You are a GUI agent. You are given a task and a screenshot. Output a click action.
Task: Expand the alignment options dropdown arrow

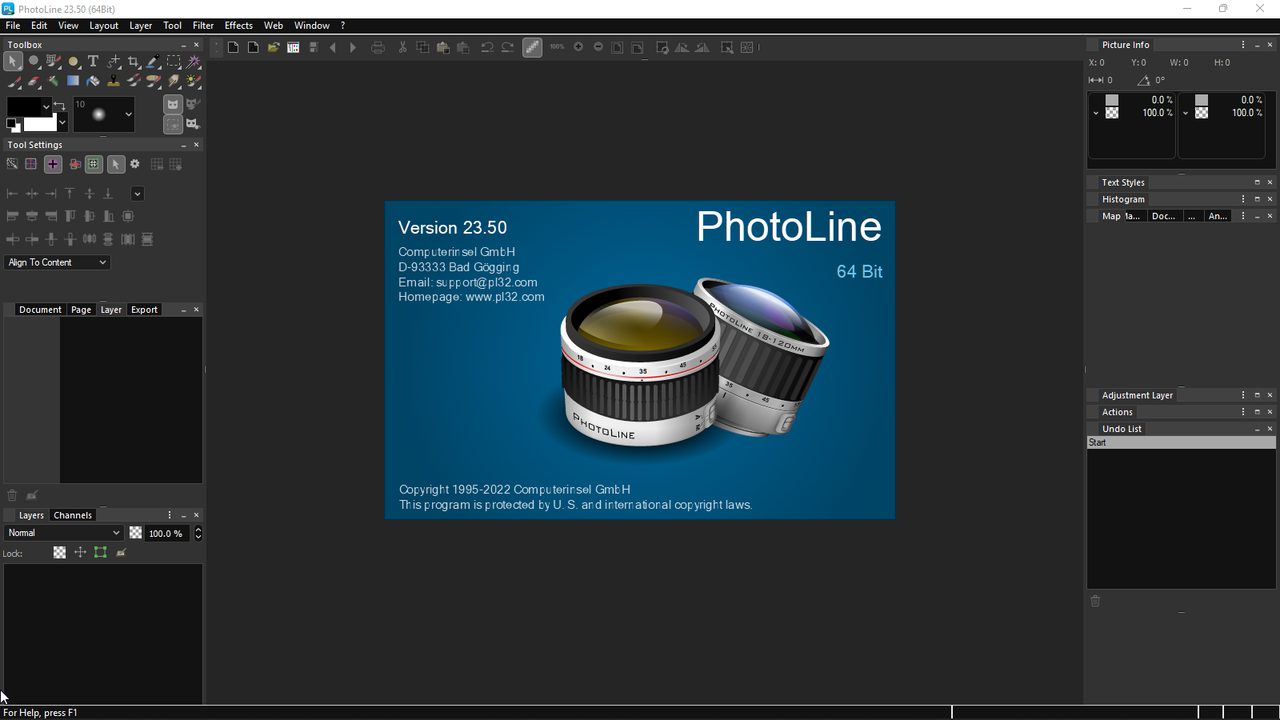pyautogui.click(x=137, y=194)
